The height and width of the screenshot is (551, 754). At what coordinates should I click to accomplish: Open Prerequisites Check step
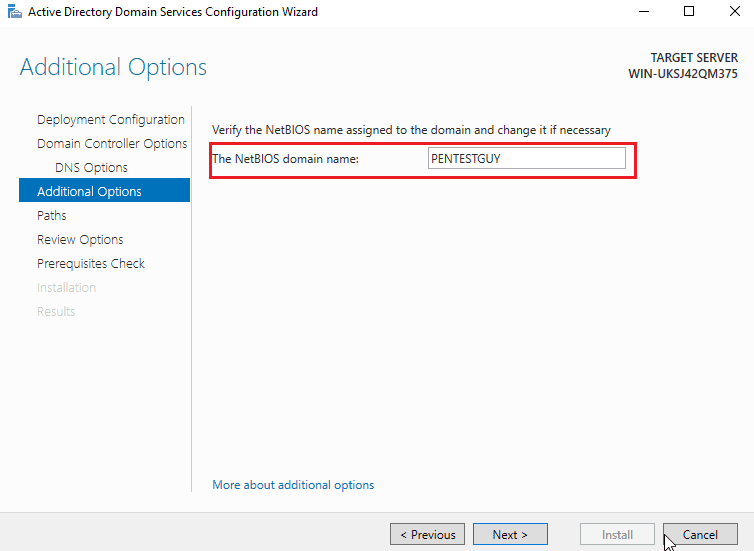tap(91, 263)
